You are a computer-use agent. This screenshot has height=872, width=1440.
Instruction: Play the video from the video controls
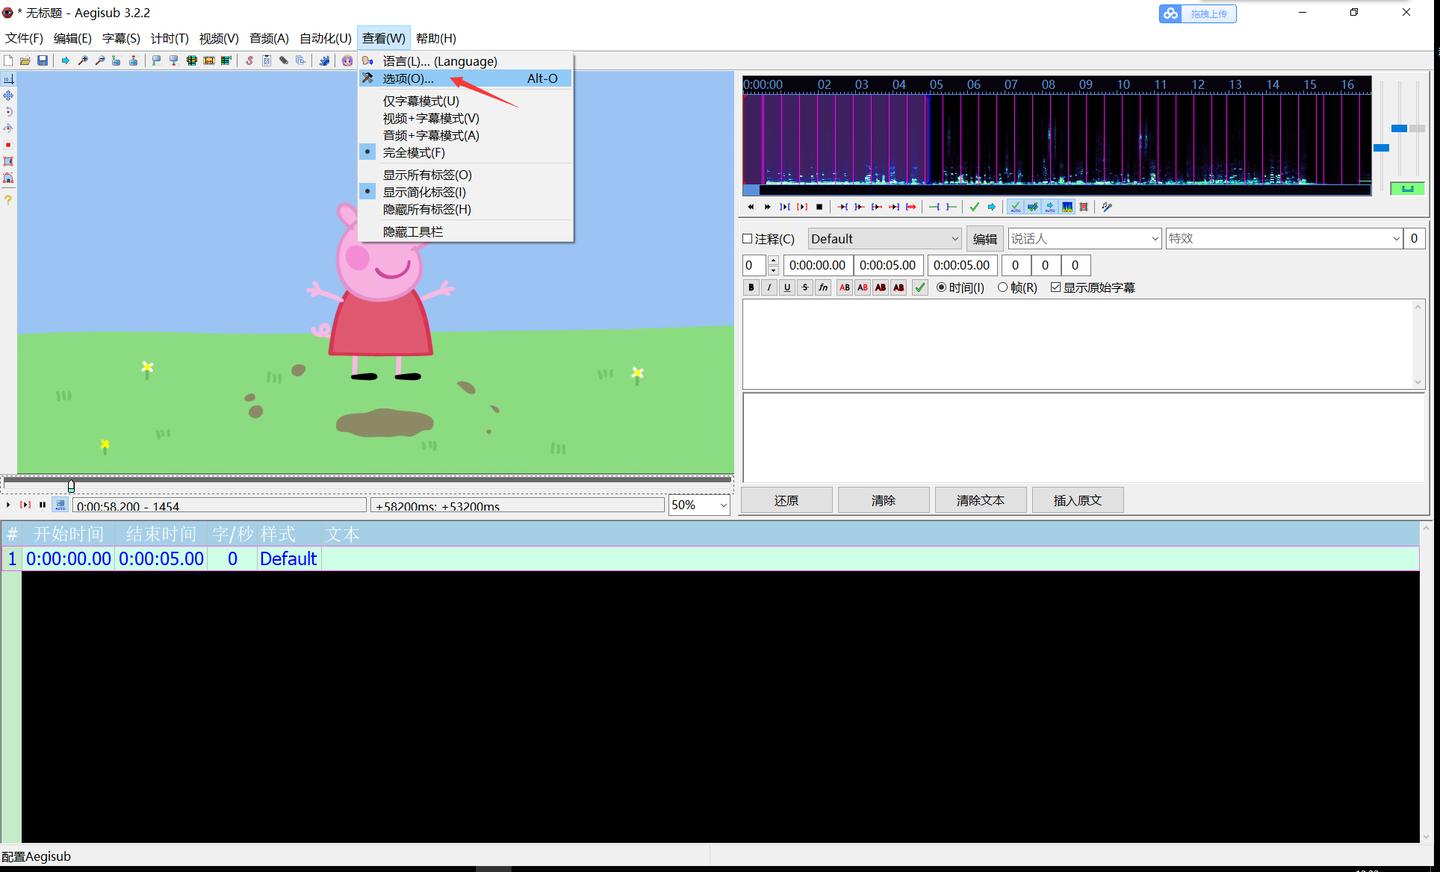[8, 505]
